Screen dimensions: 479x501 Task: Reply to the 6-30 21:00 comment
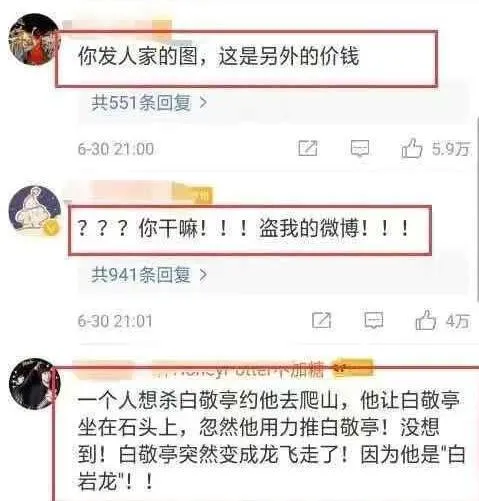coord(360,148)
